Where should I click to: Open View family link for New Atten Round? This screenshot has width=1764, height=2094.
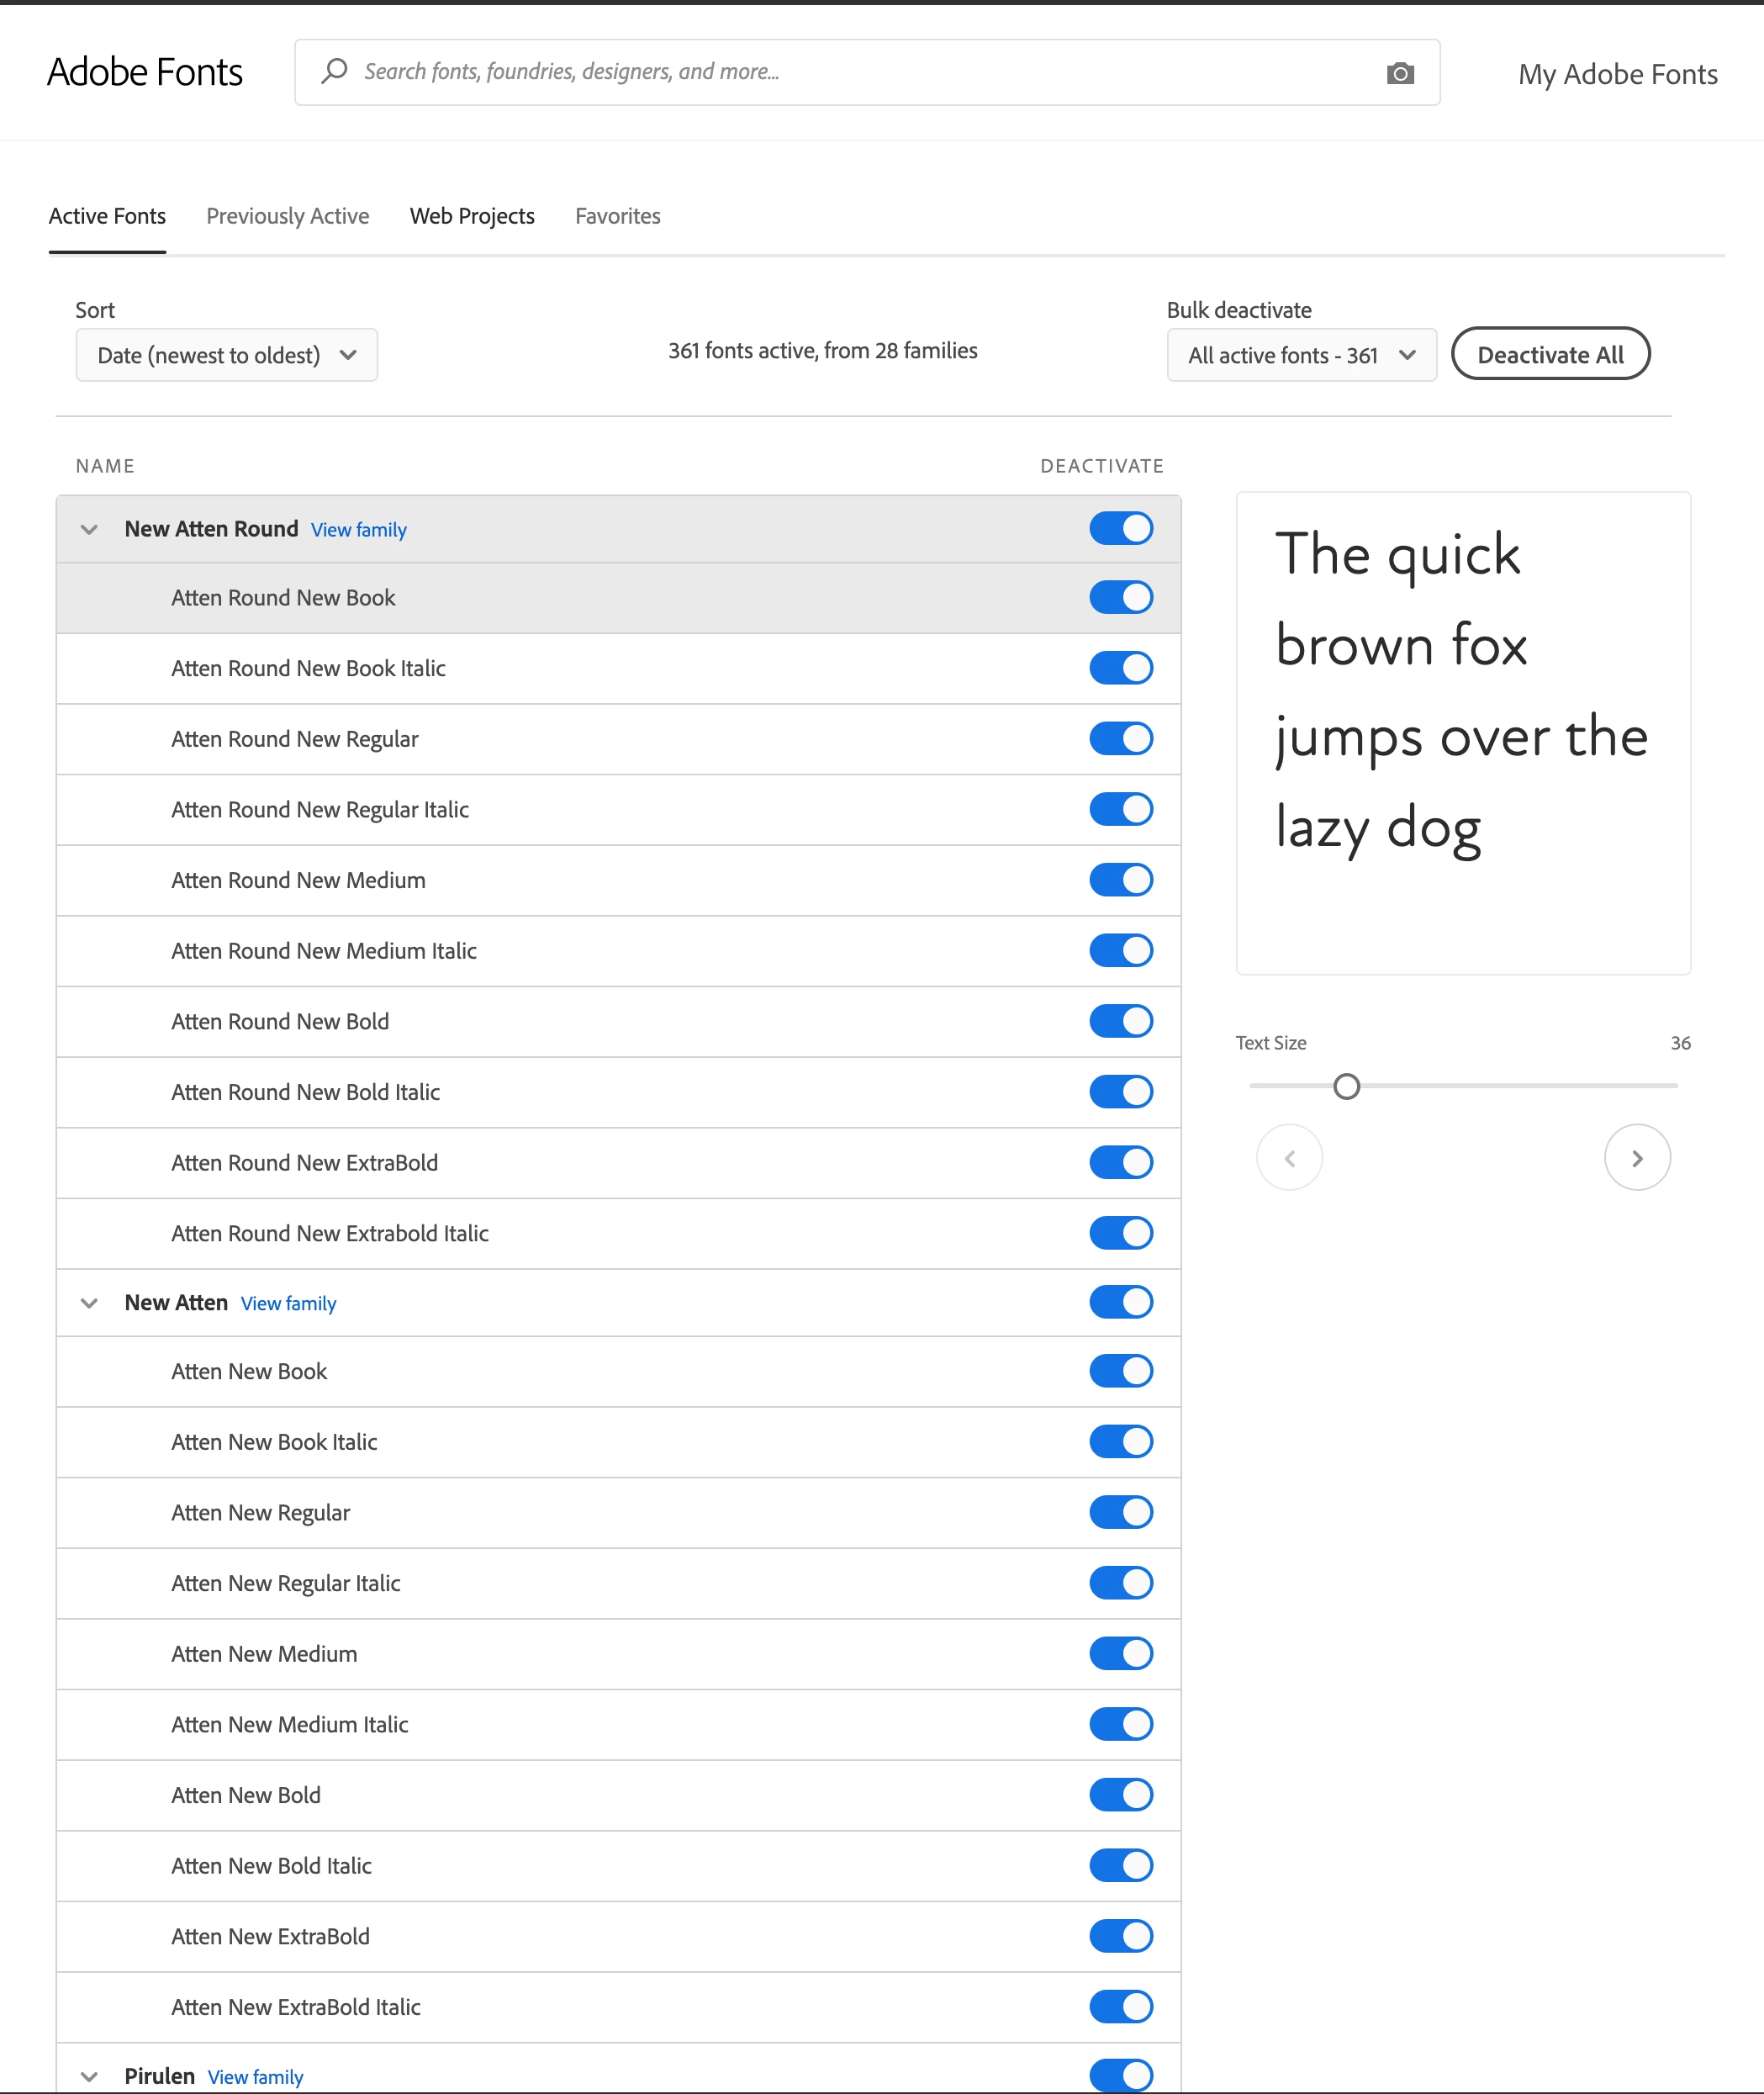point(358,530)
